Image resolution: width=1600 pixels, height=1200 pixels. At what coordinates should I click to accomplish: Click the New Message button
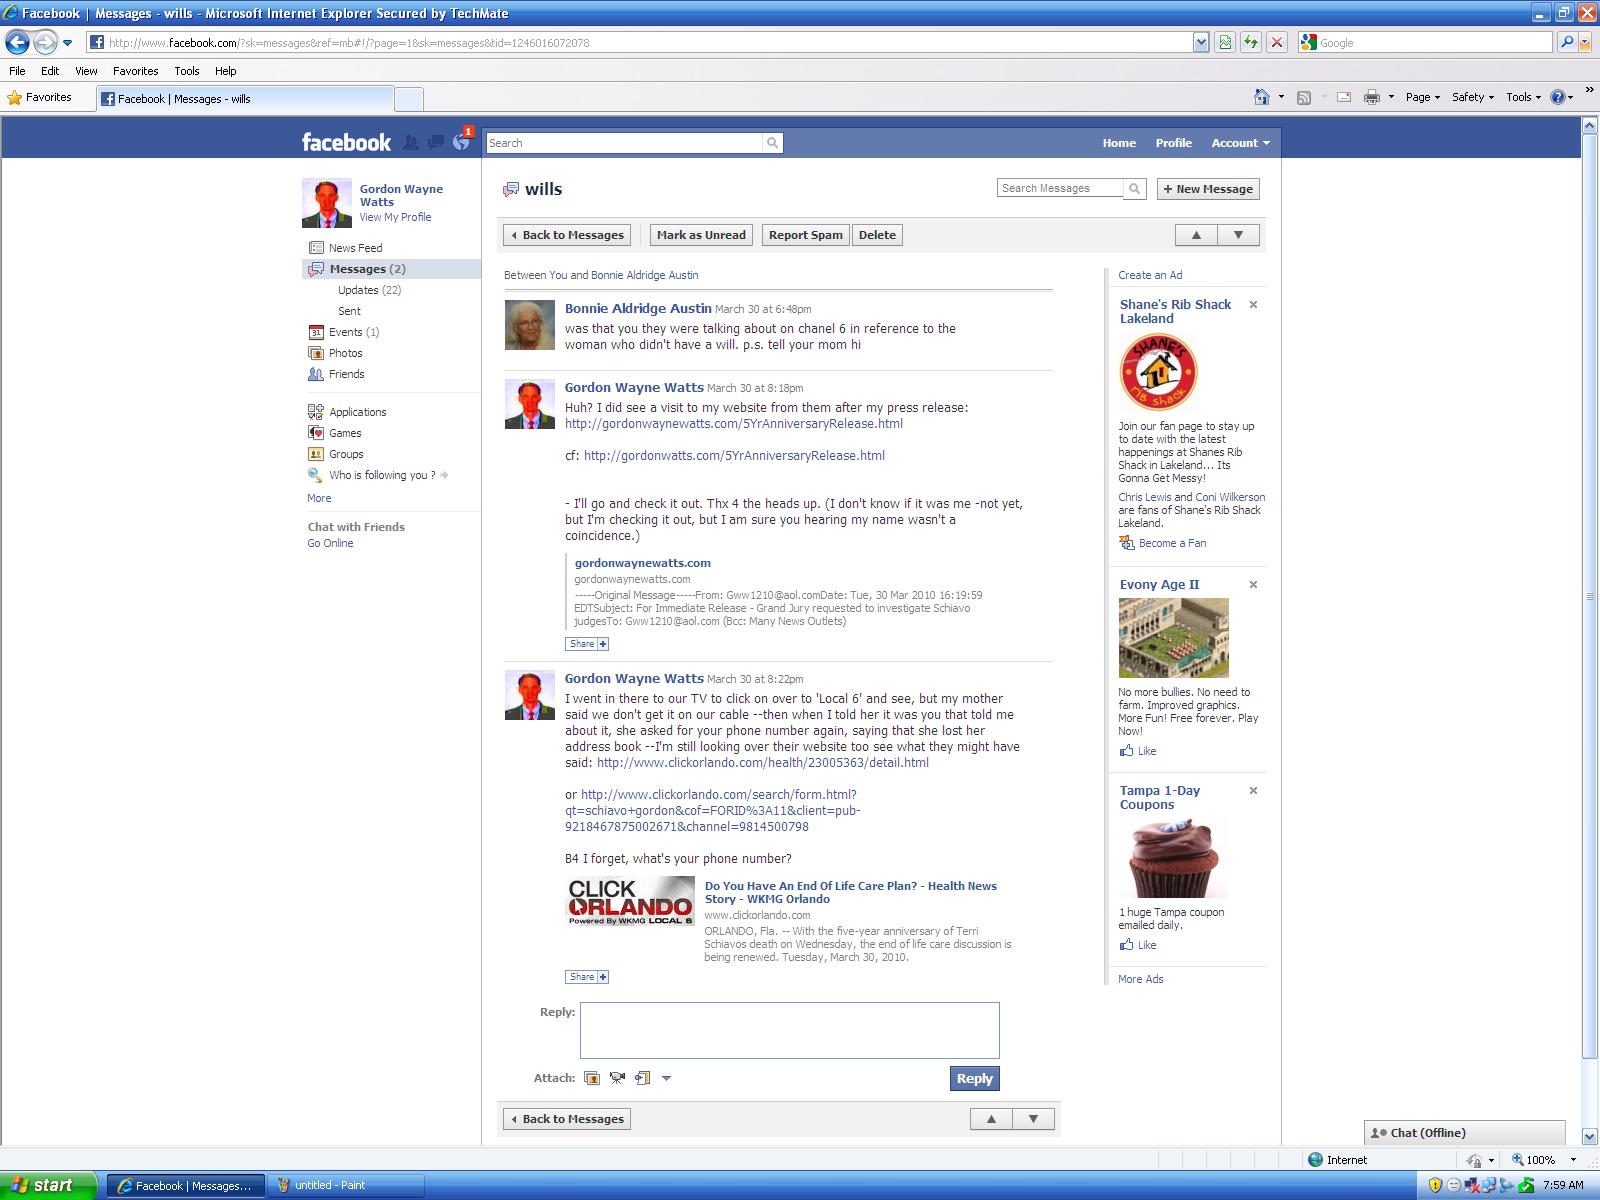click(1208, 189)
